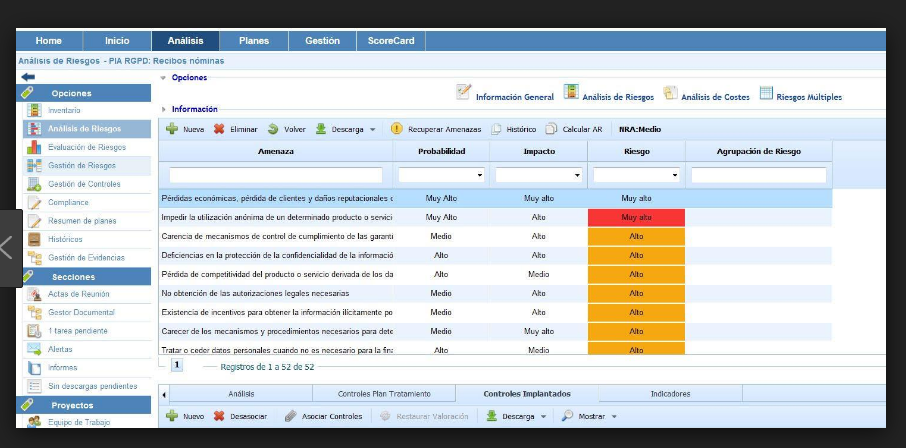Click the Proyectos sidebar header

[x=83, y=405]
